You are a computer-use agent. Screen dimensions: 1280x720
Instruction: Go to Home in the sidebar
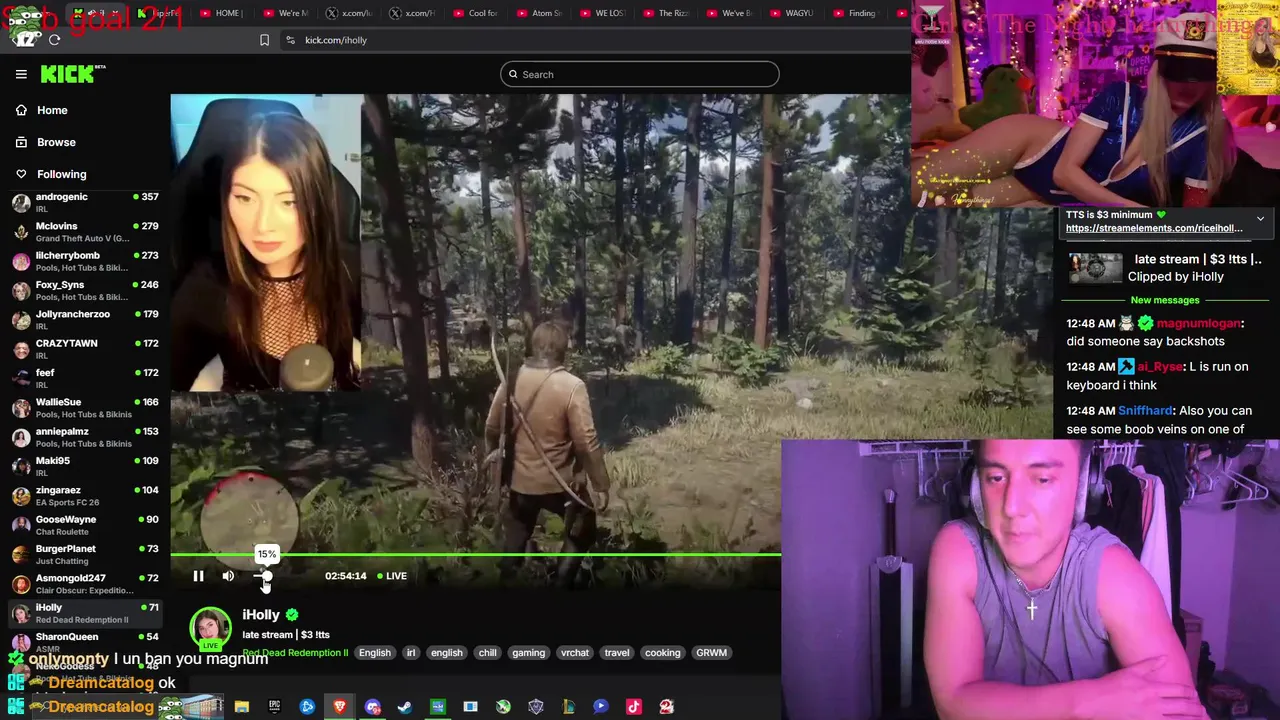point(52,110)
